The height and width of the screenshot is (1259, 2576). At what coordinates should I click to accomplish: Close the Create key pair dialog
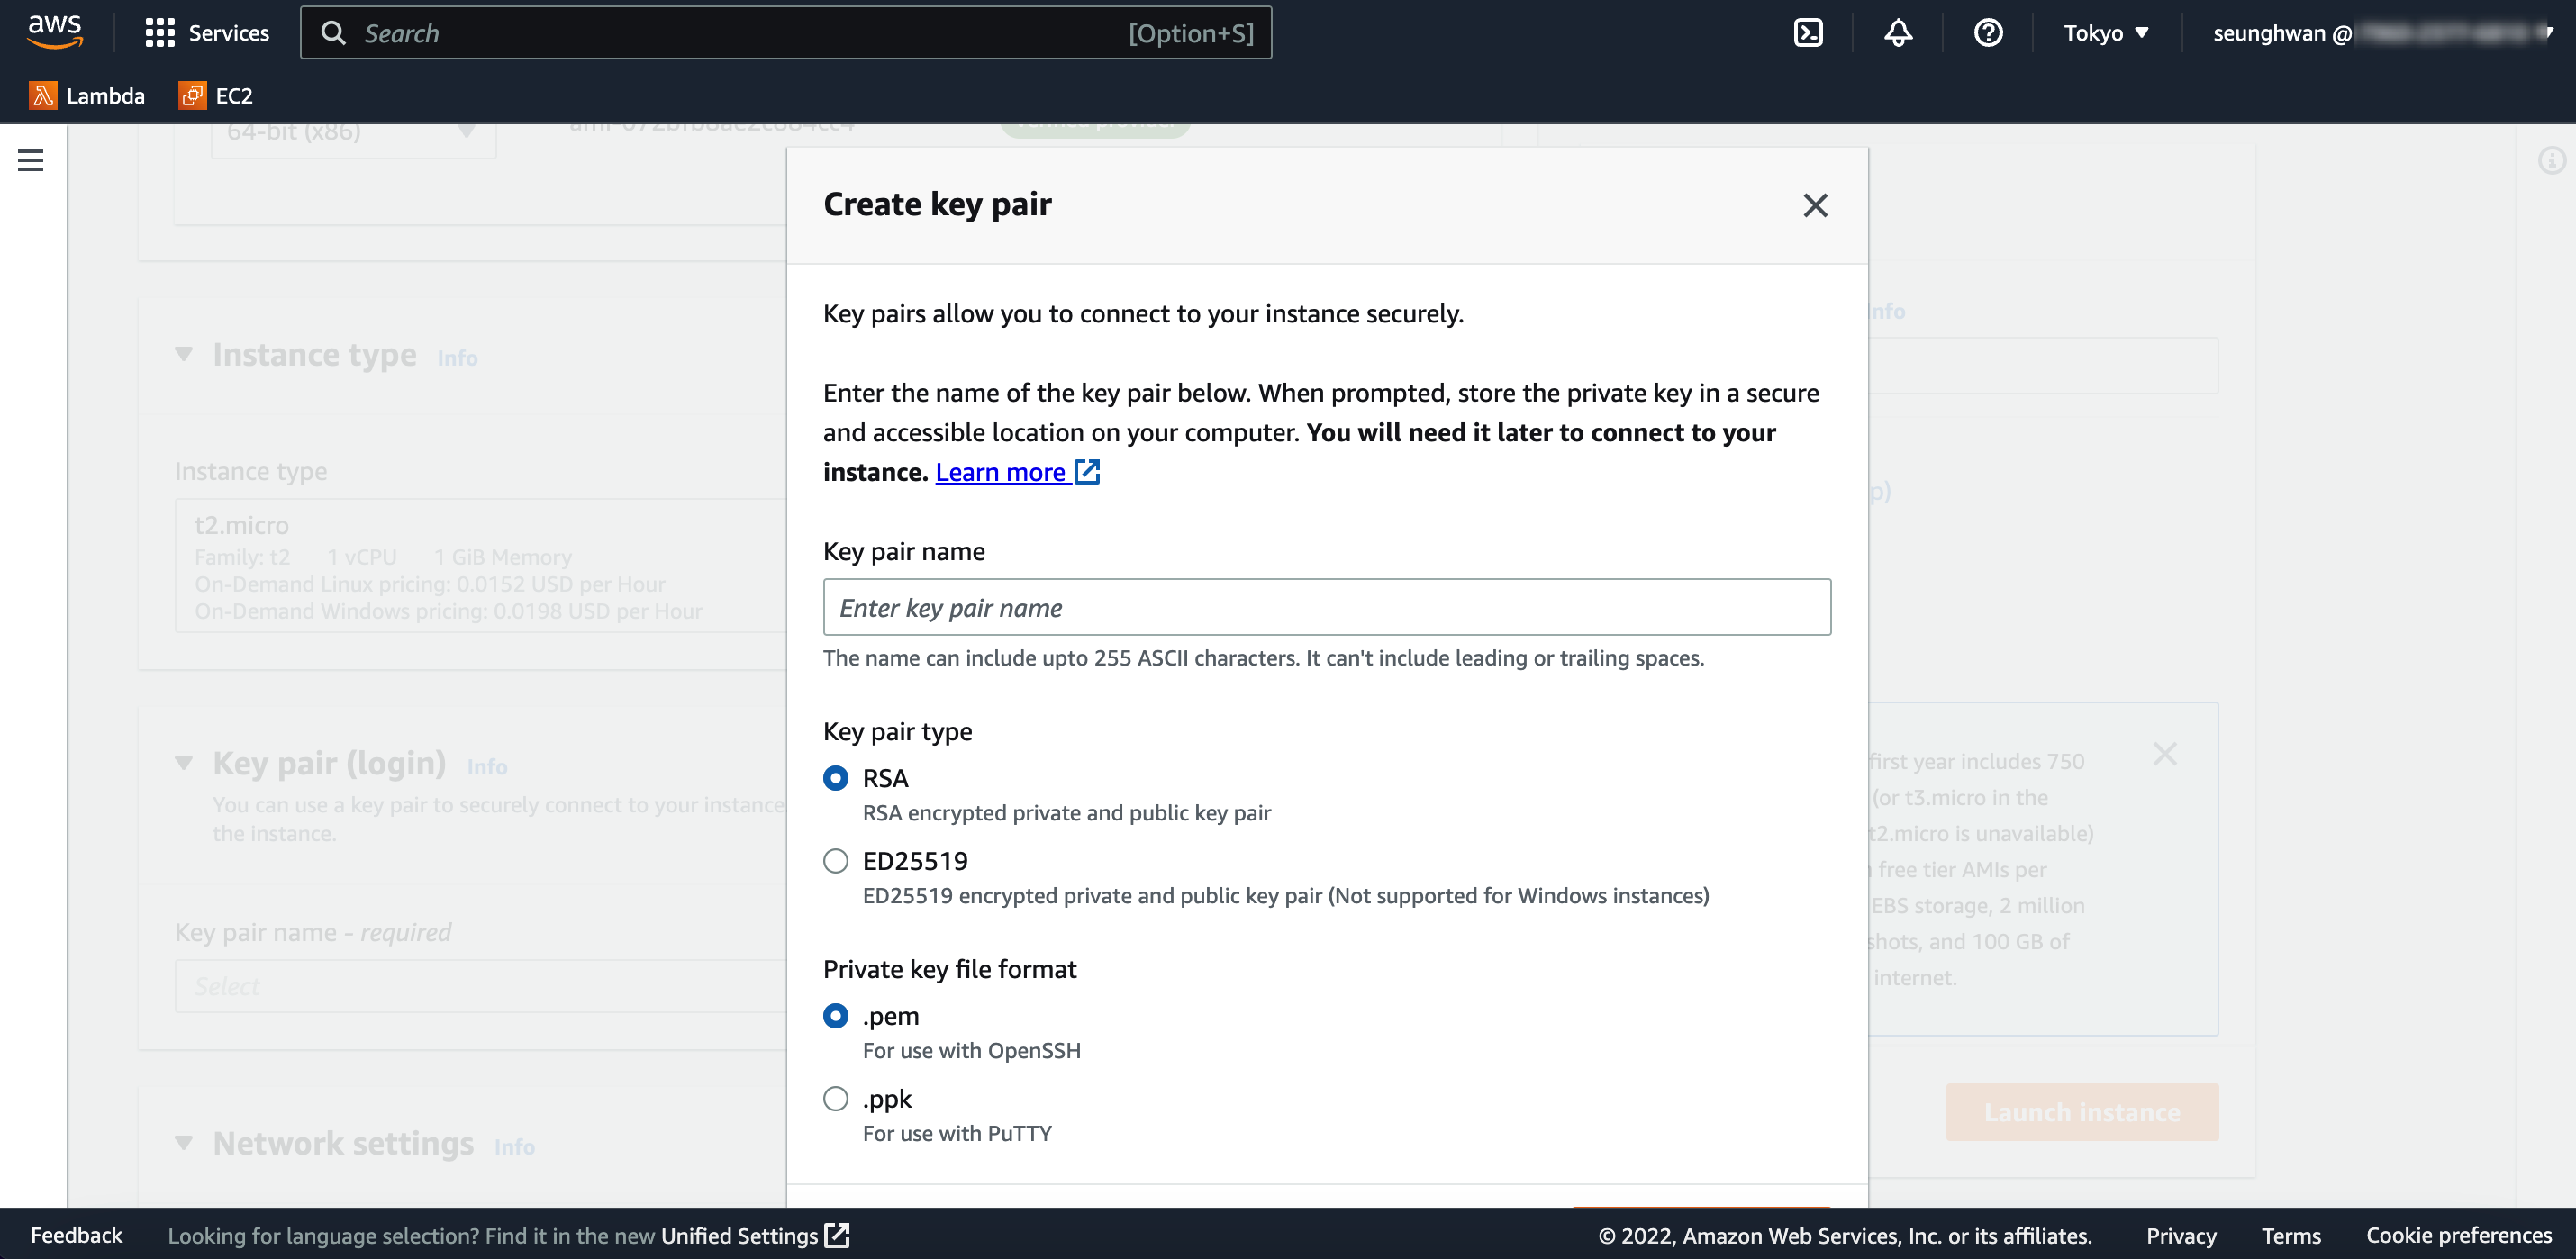pos(1815,205)
